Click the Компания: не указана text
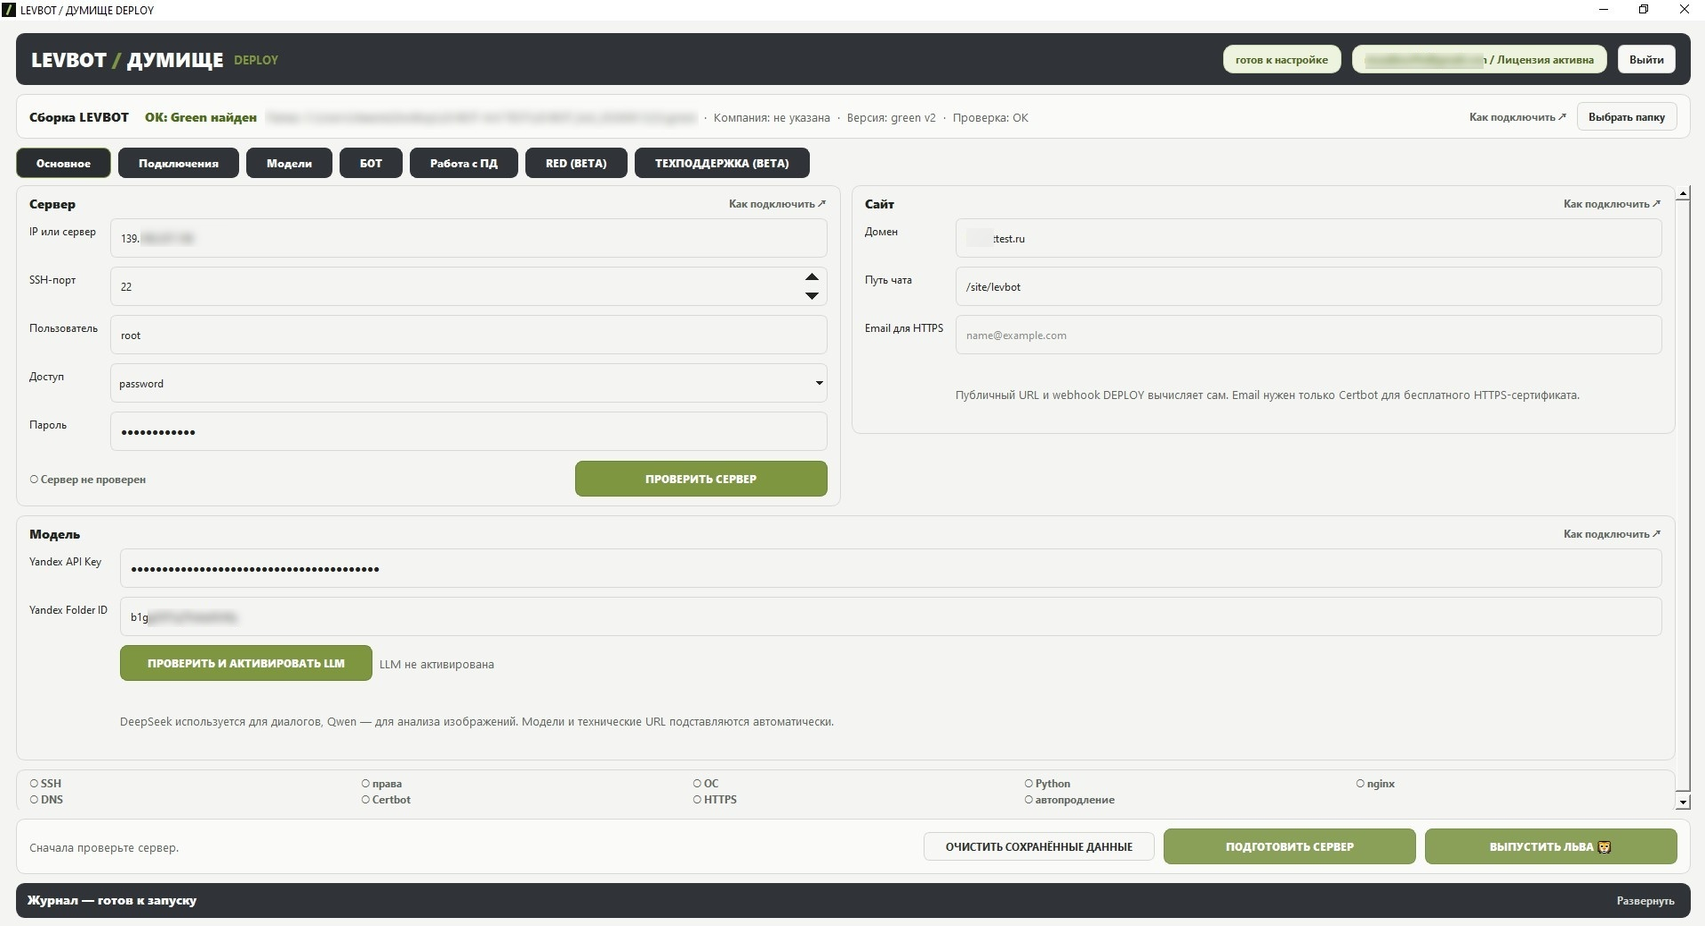The height and width of the screenshot is (926, 1705). (771, 118)
